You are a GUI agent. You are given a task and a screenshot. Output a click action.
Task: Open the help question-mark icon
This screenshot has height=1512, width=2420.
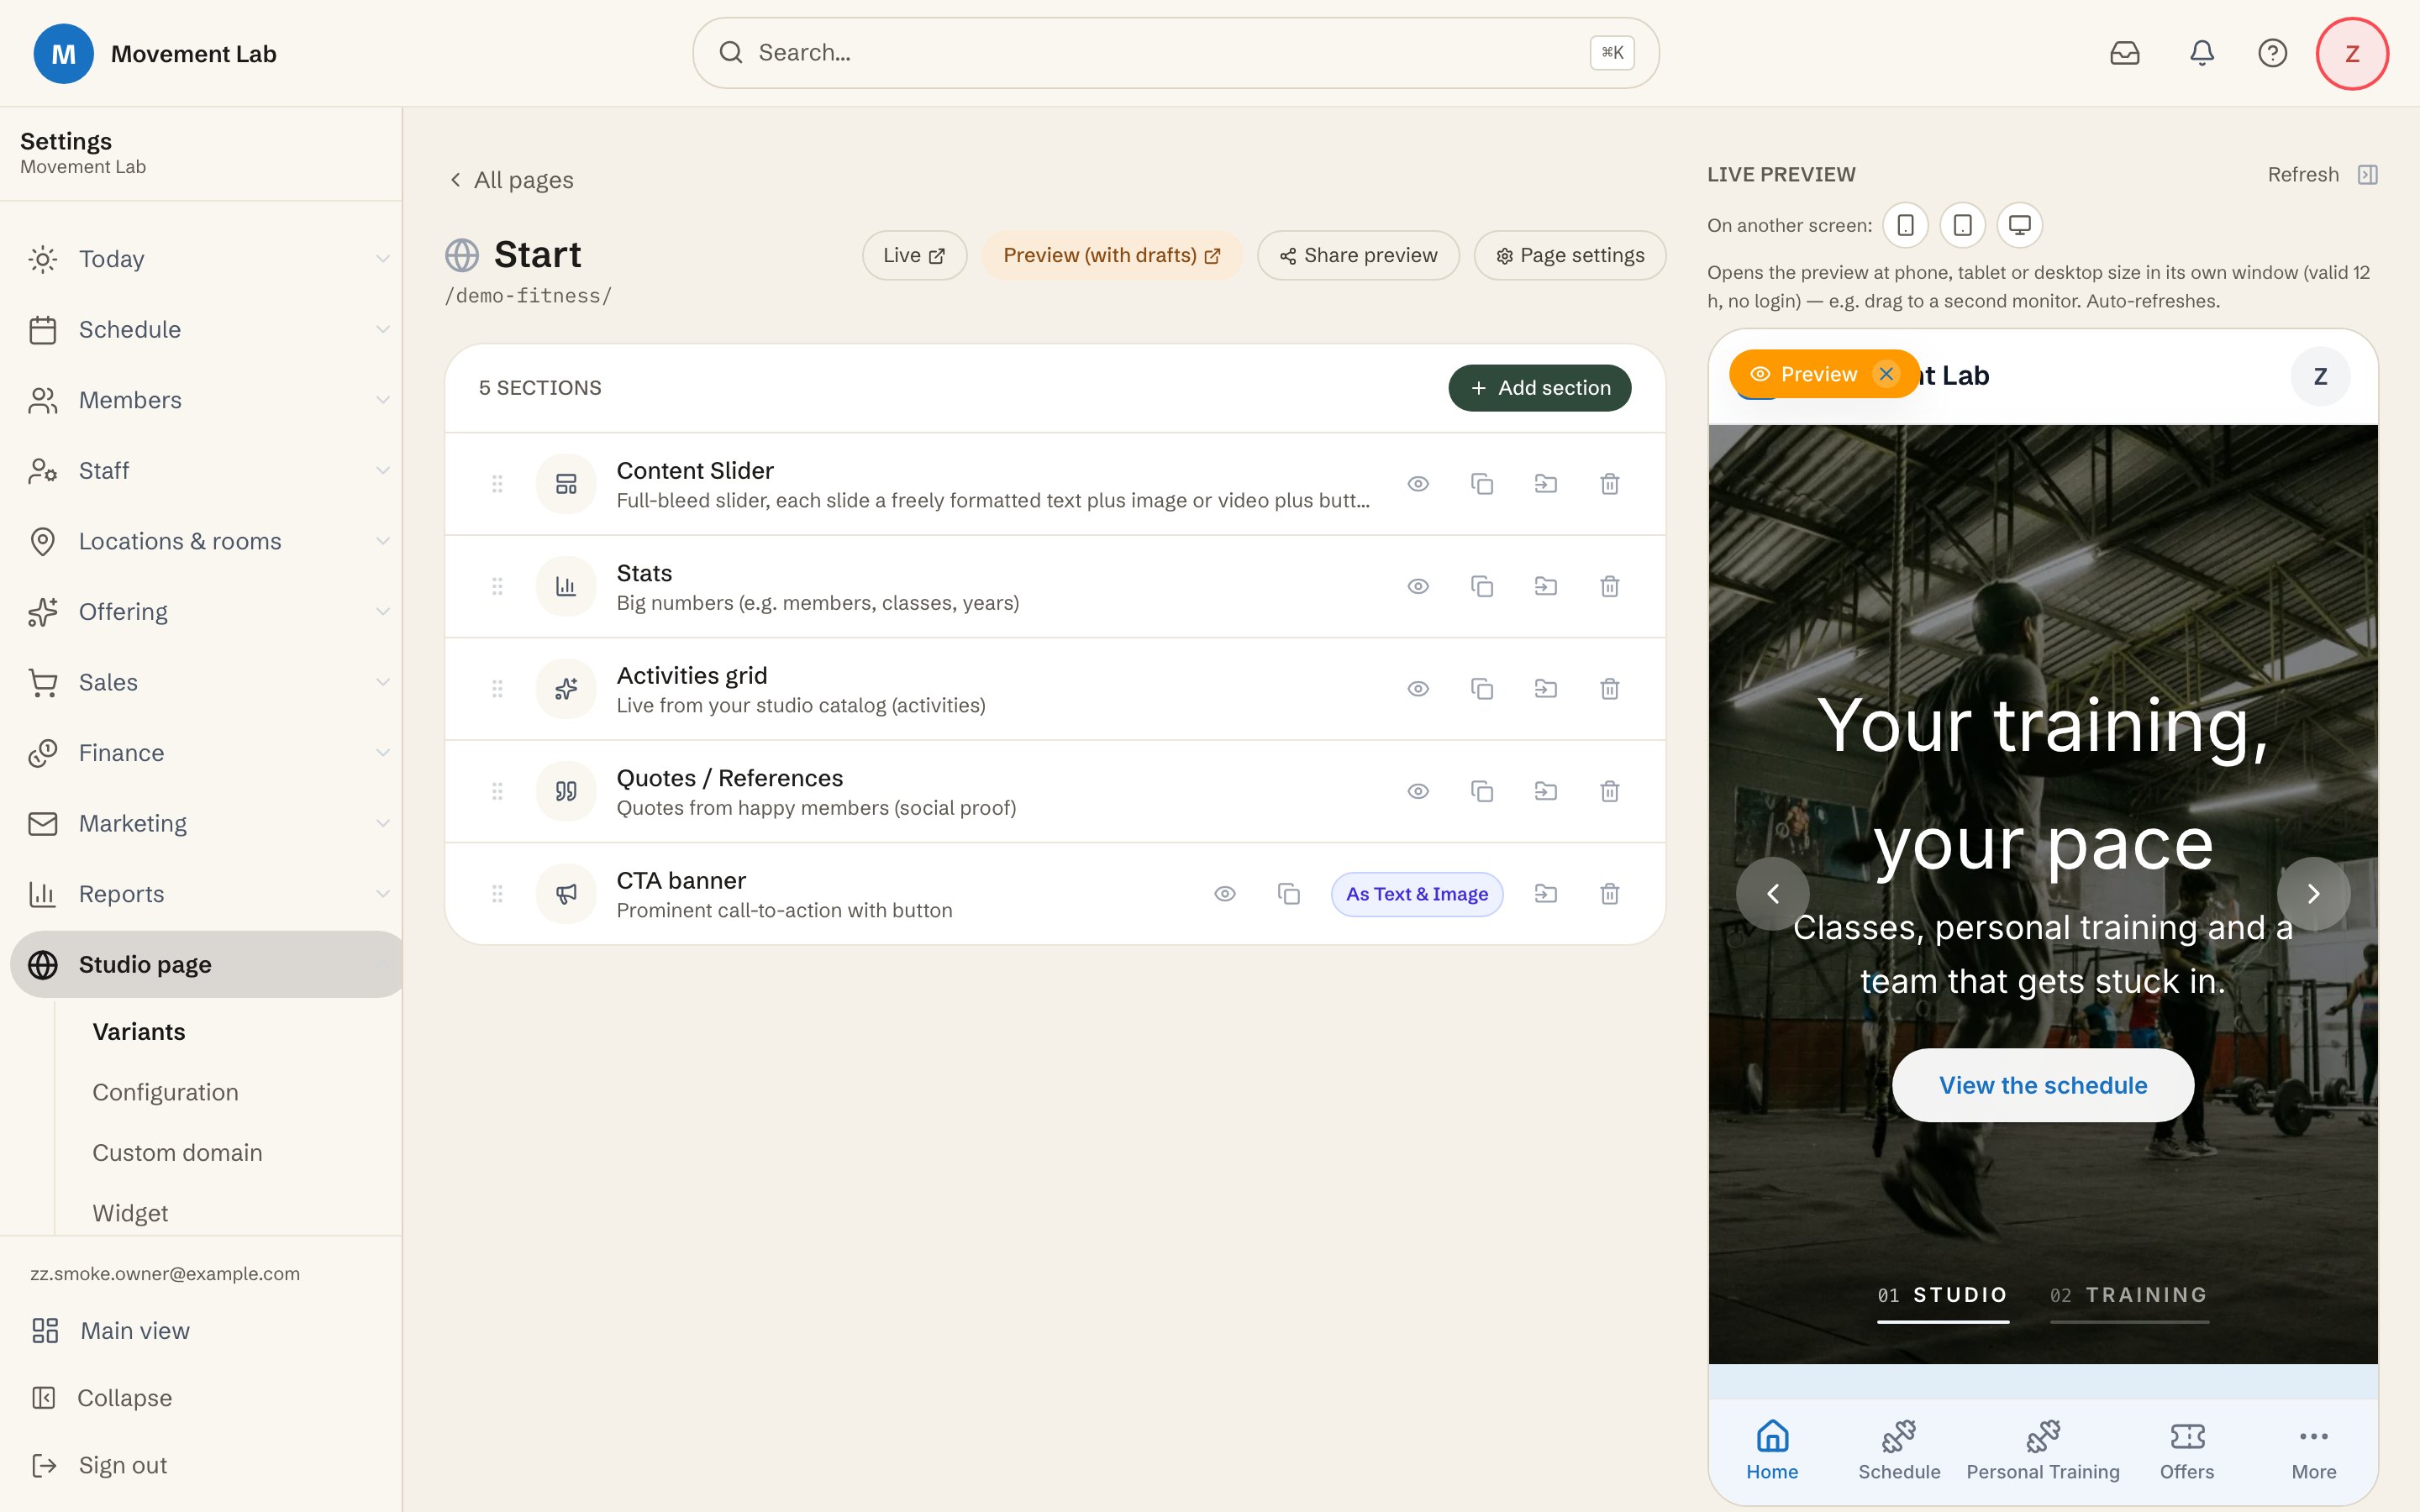2272,53
